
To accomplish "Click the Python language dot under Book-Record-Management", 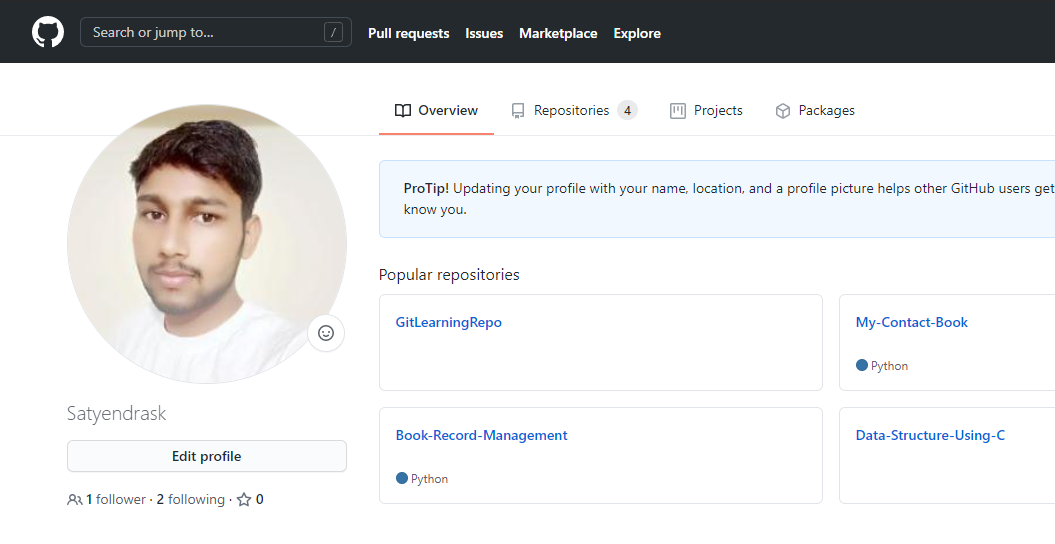I will (x=402, y=478).
